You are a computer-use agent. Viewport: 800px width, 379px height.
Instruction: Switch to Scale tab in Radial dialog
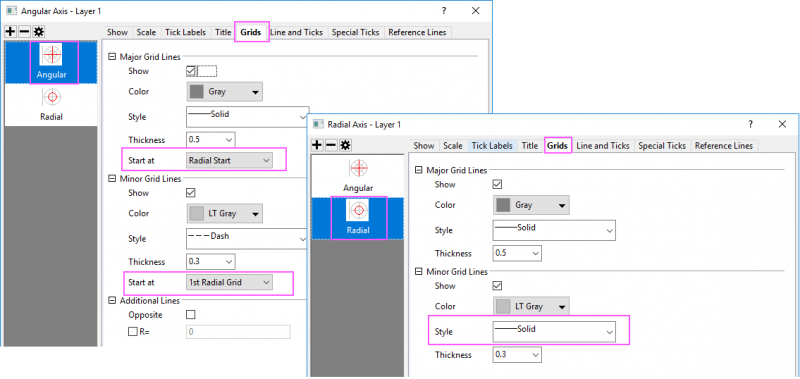[453, 145]
